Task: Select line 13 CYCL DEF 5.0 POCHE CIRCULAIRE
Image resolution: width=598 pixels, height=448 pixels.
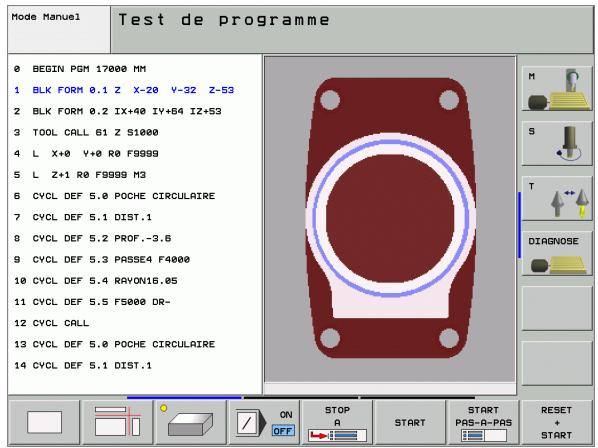Action: click(x=114, y=344)
